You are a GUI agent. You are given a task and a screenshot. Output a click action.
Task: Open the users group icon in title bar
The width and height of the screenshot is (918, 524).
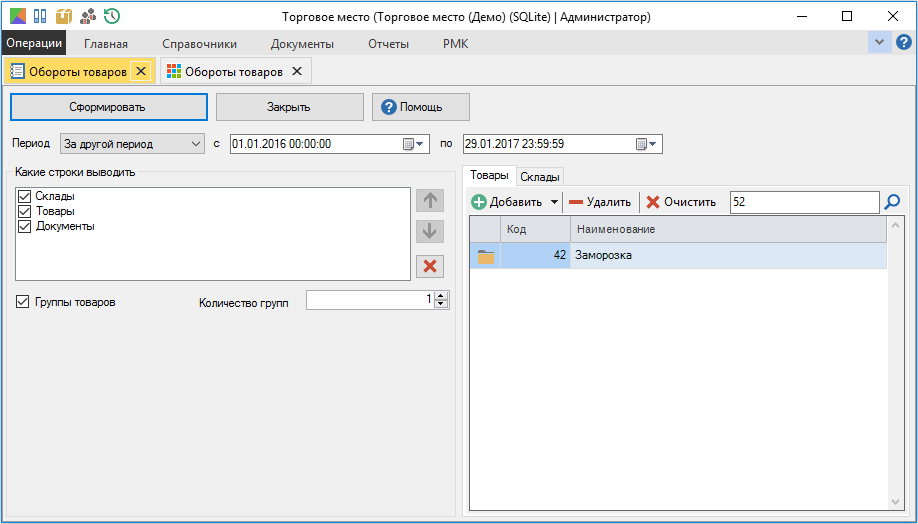point(88,16)
